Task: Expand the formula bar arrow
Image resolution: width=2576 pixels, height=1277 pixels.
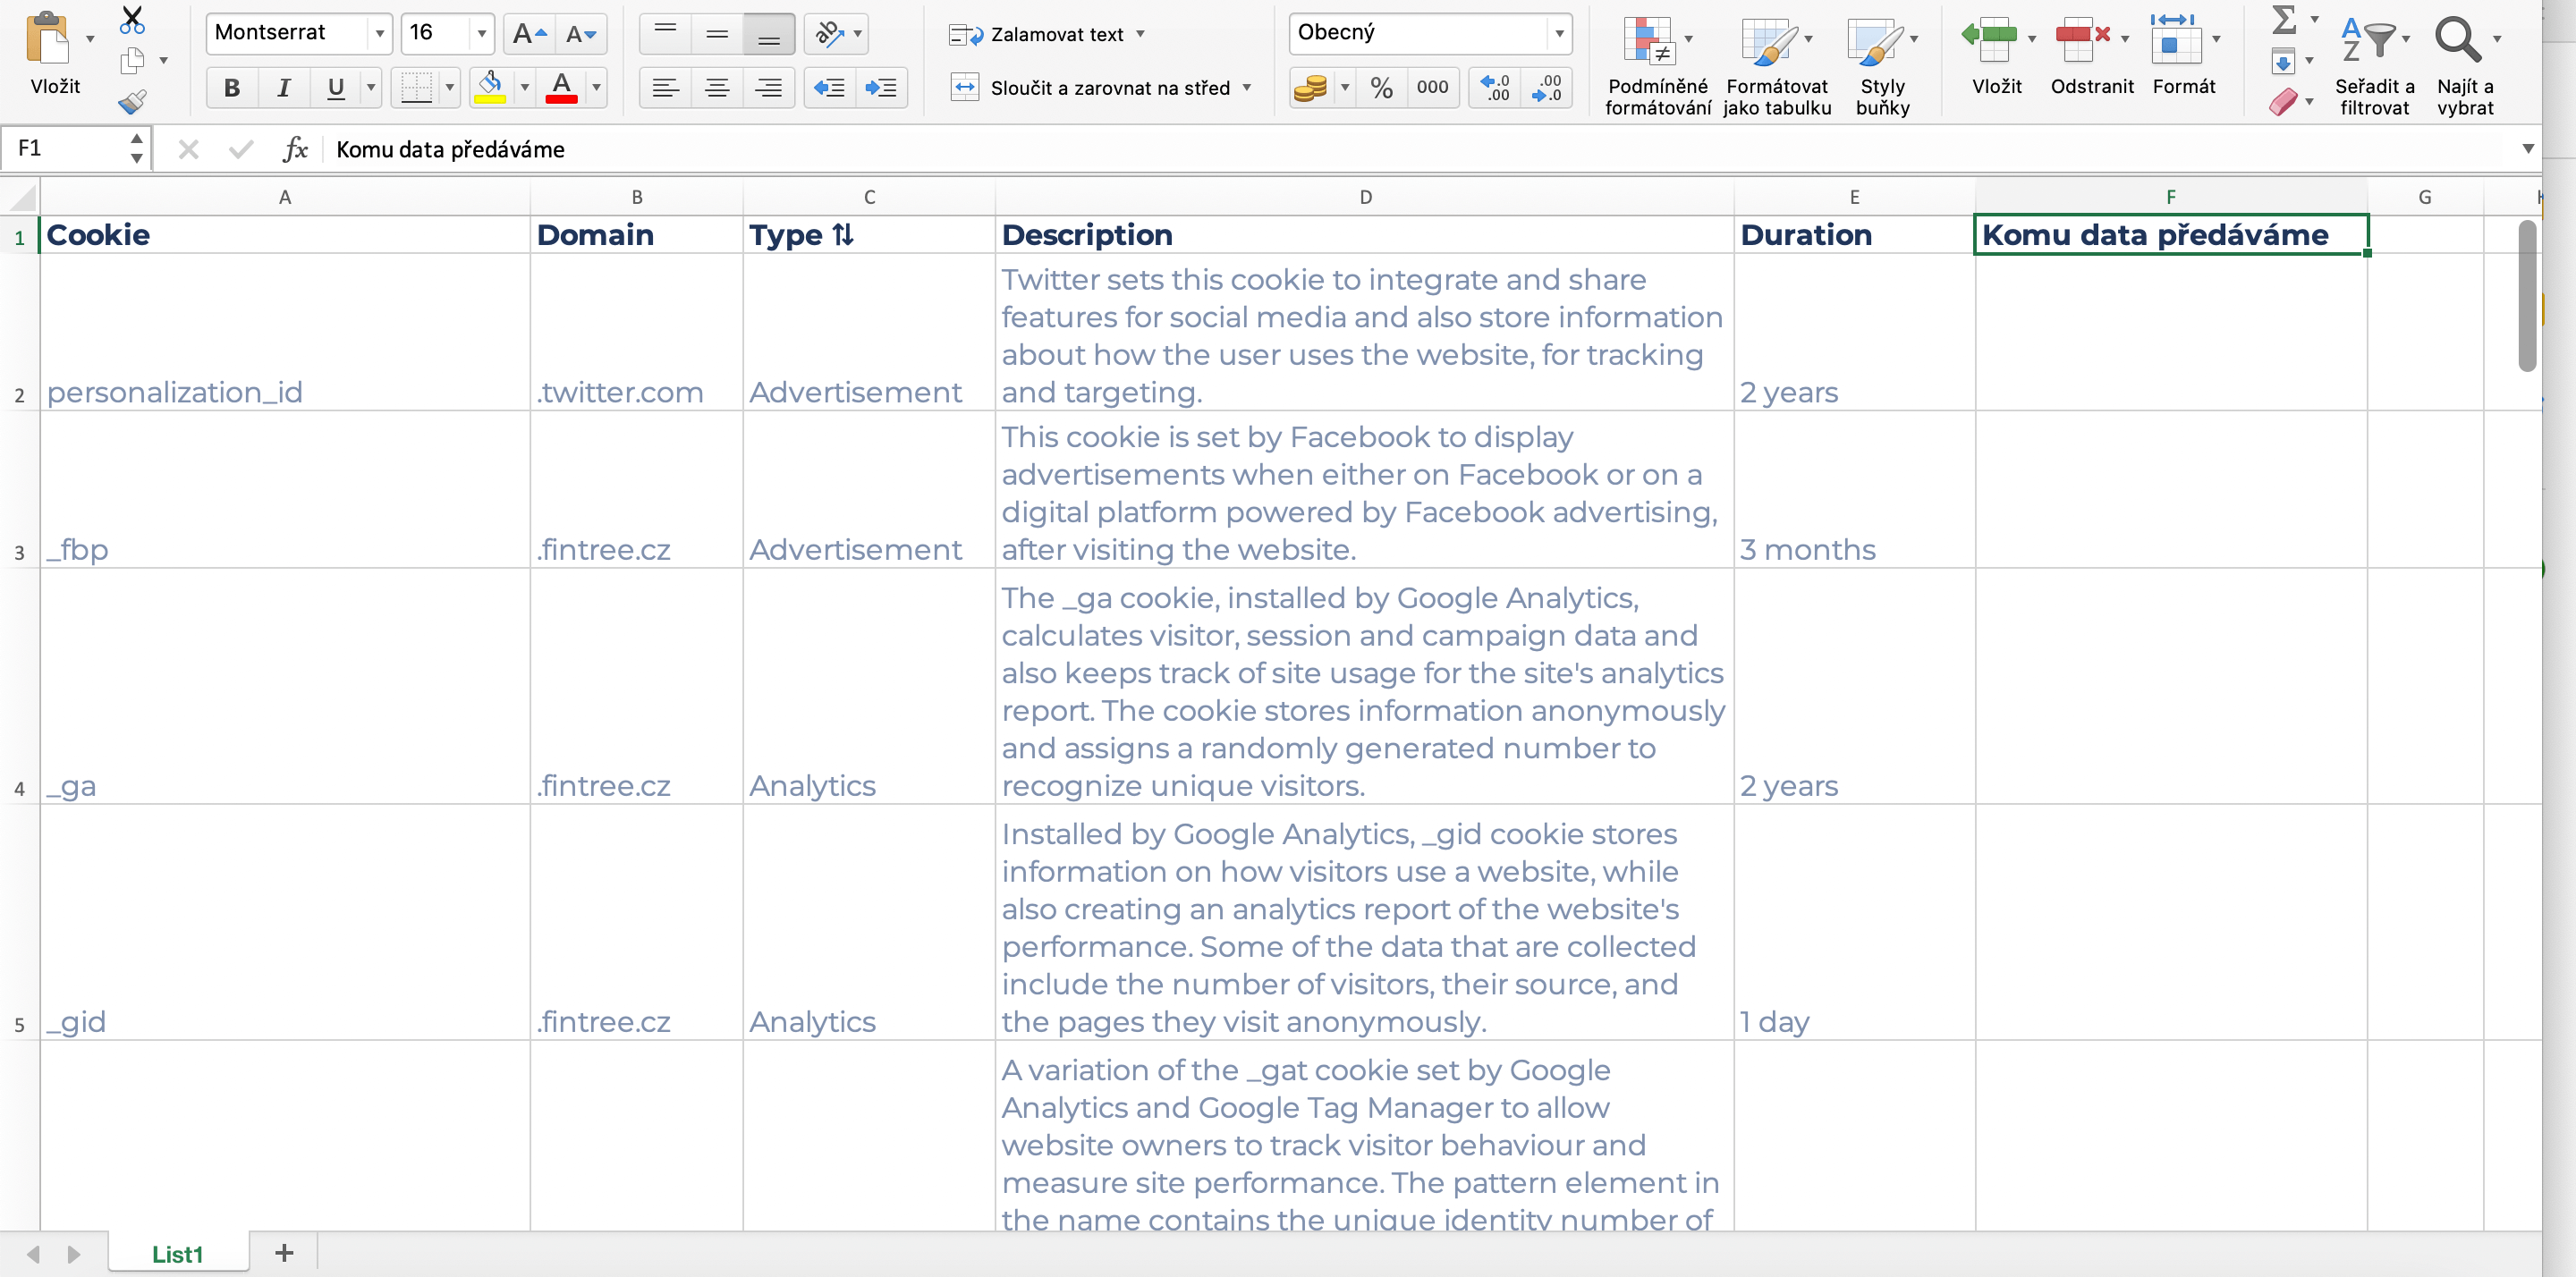Action: click(x=2528, y=149)
